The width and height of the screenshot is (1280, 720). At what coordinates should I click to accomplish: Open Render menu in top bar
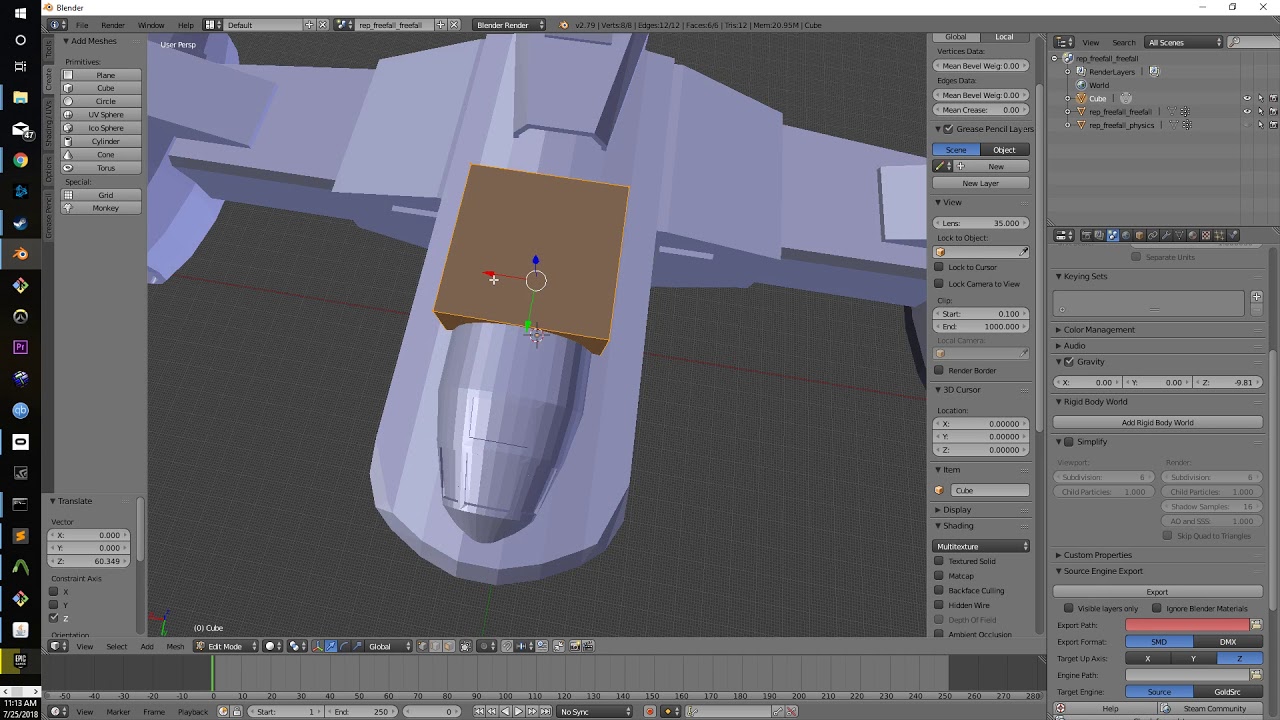coord(113,24)
